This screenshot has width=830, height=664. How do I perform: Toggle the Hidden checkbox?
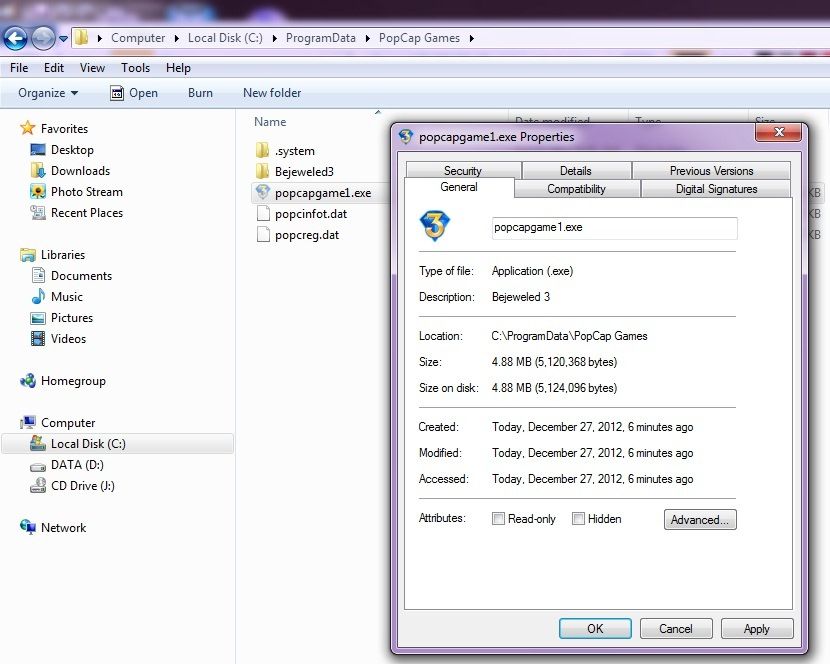click(x=578, y=518)
